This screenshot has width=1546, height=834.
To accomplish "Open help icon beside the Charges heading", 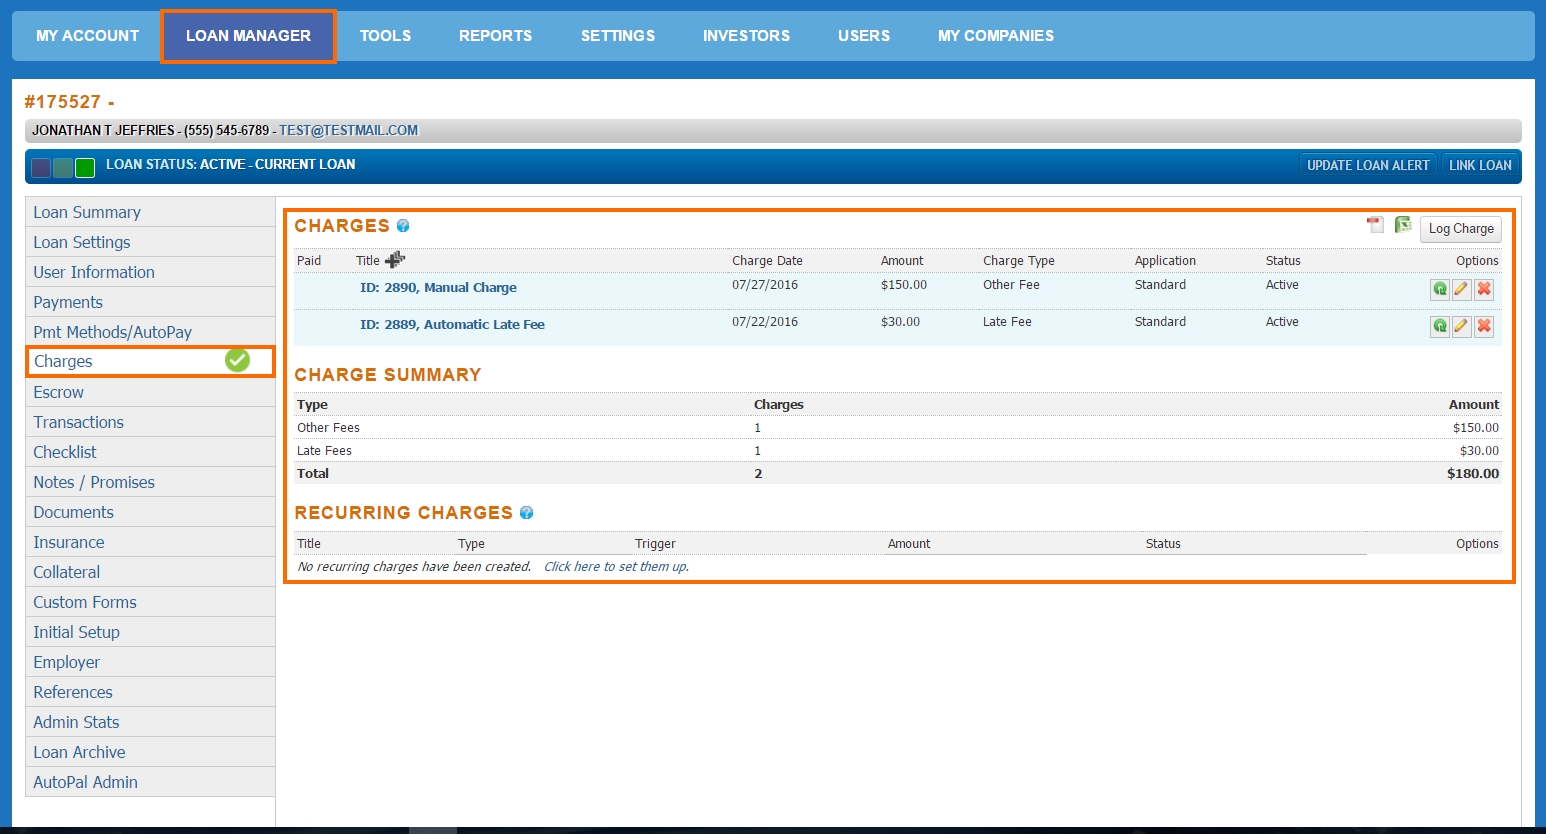I will 403,226.
